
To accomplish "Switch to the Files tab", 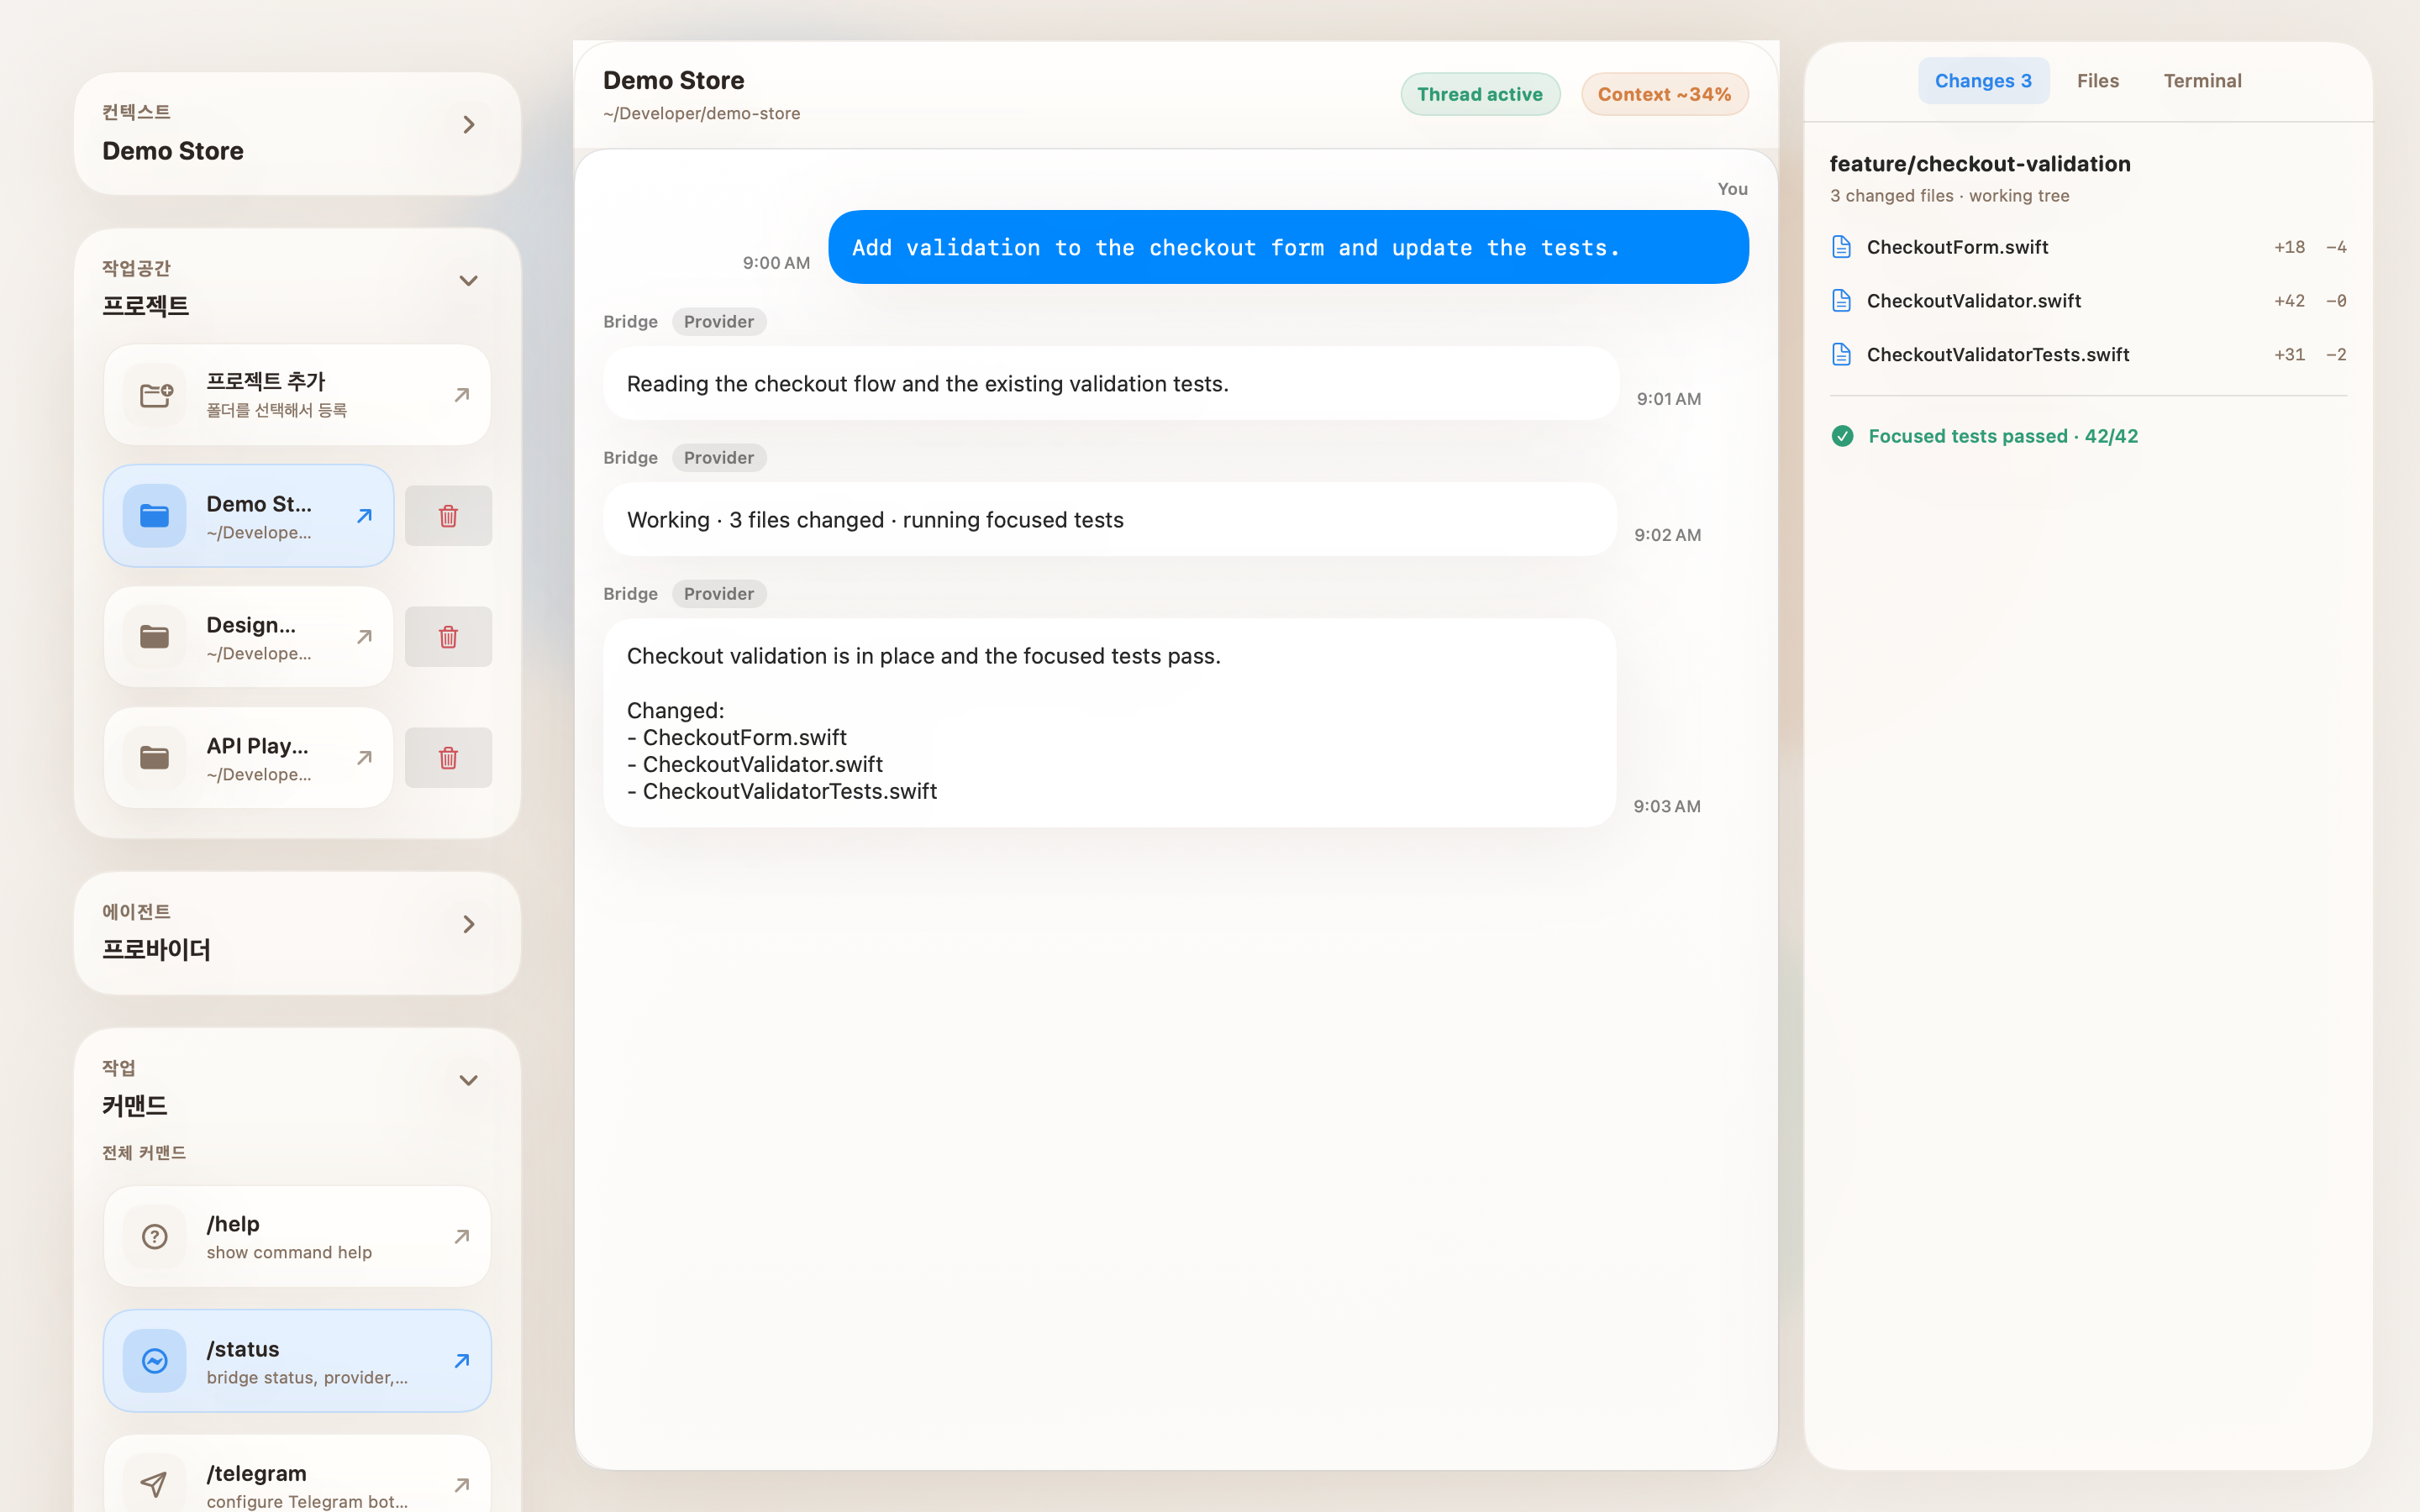I will pos(2097,81).
